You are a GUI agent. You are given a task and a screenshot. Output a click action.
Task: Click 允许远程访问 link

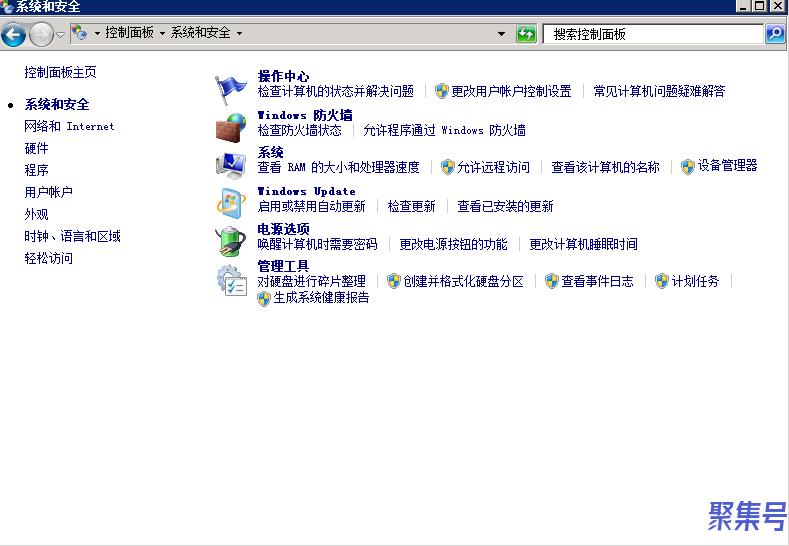[493, 168]
